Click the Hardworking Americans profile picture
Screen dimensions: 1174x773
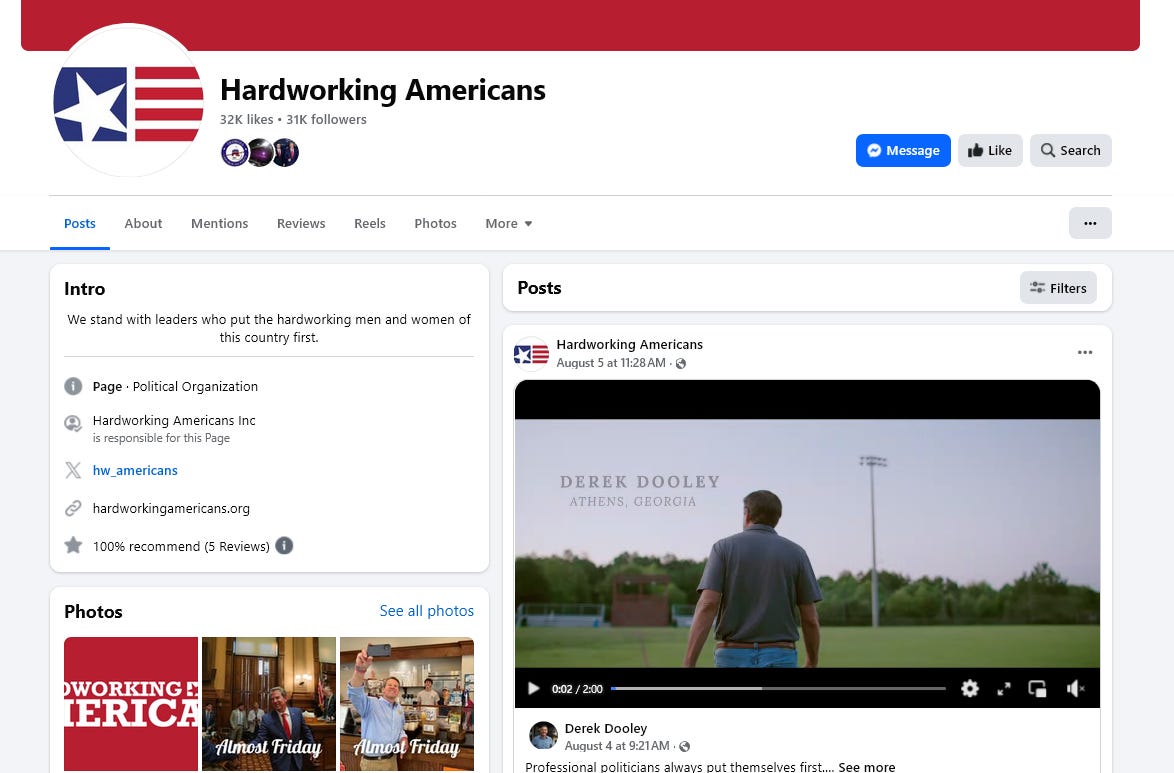tap(128, 102)
